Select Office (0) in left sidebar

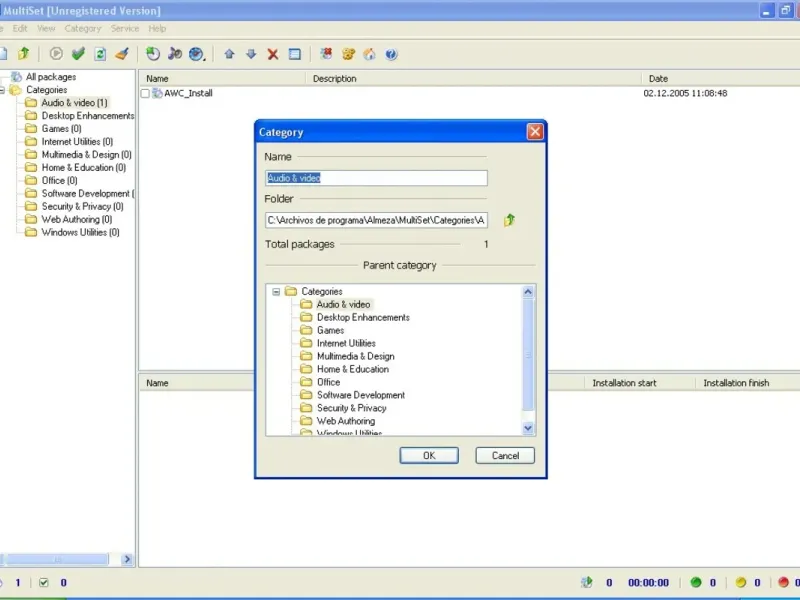pos(59,180)
